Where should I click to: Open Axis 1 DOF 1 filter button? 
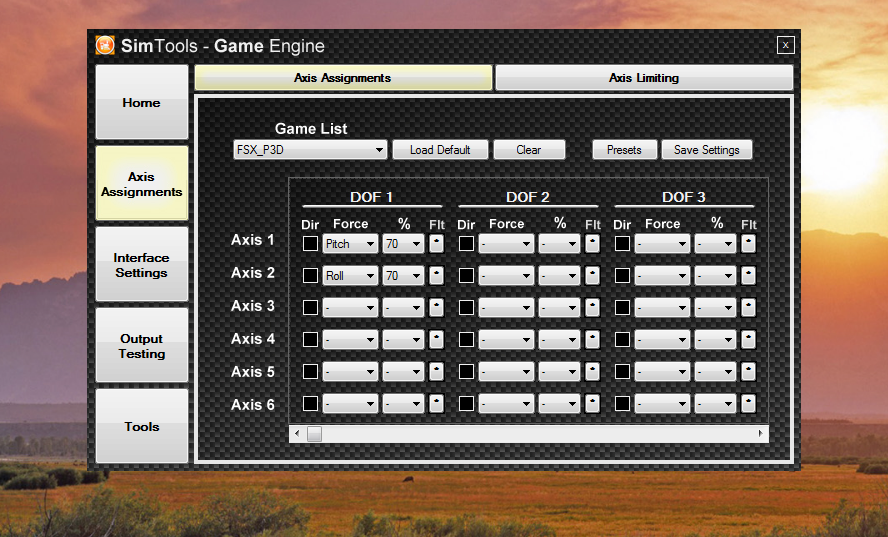click(436, 244)
